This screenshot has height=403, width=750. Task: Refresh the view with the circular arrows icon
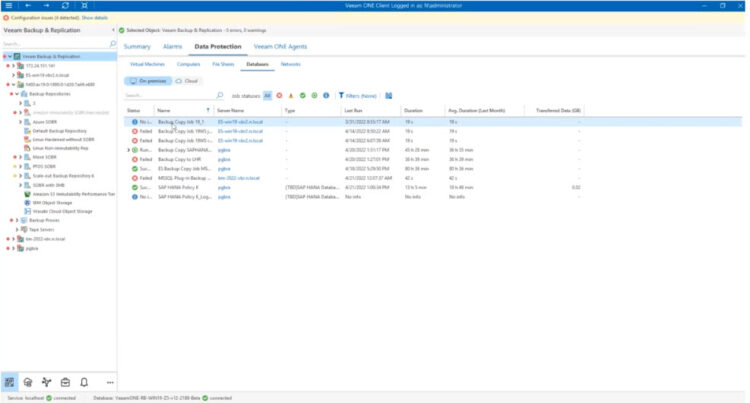pyautogui.click(x=65, y=5)
